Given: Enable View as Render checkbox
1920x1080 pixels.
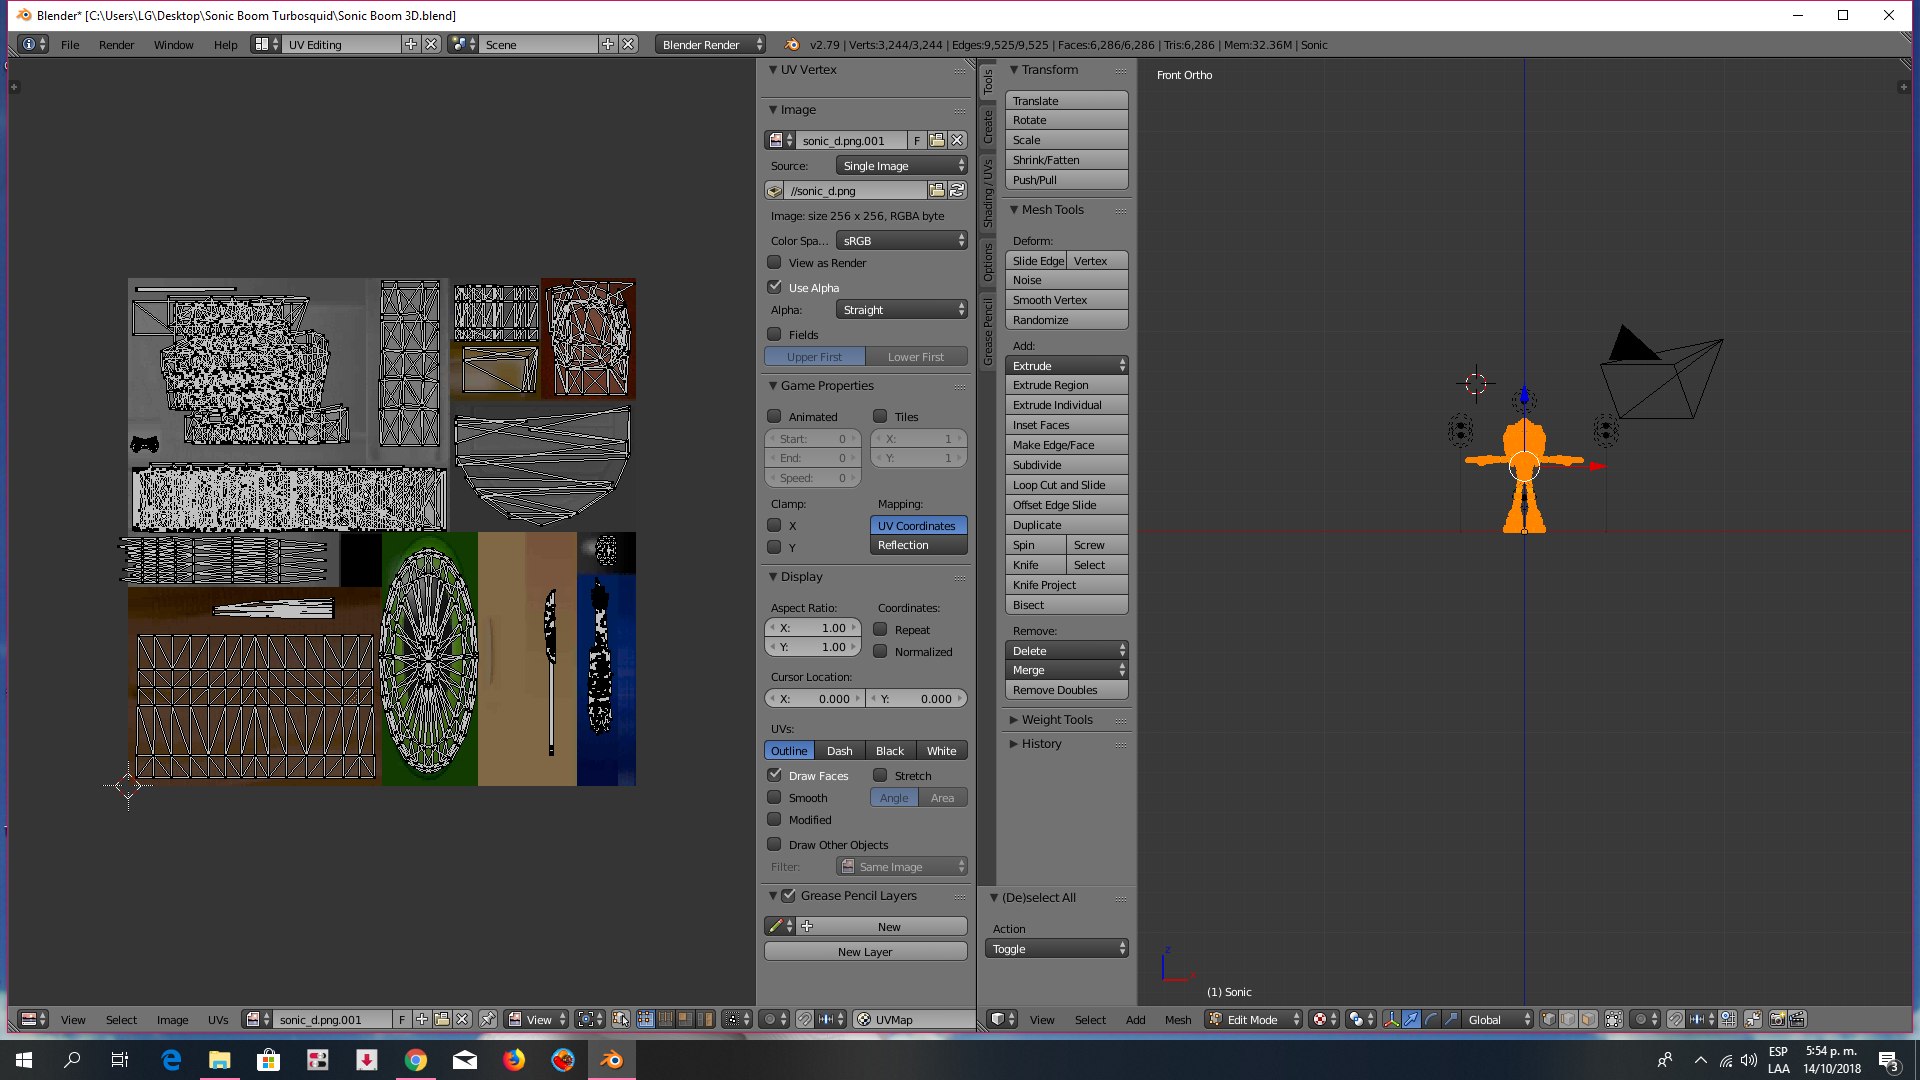Looking at the screenshot, I should click(774, 262).
